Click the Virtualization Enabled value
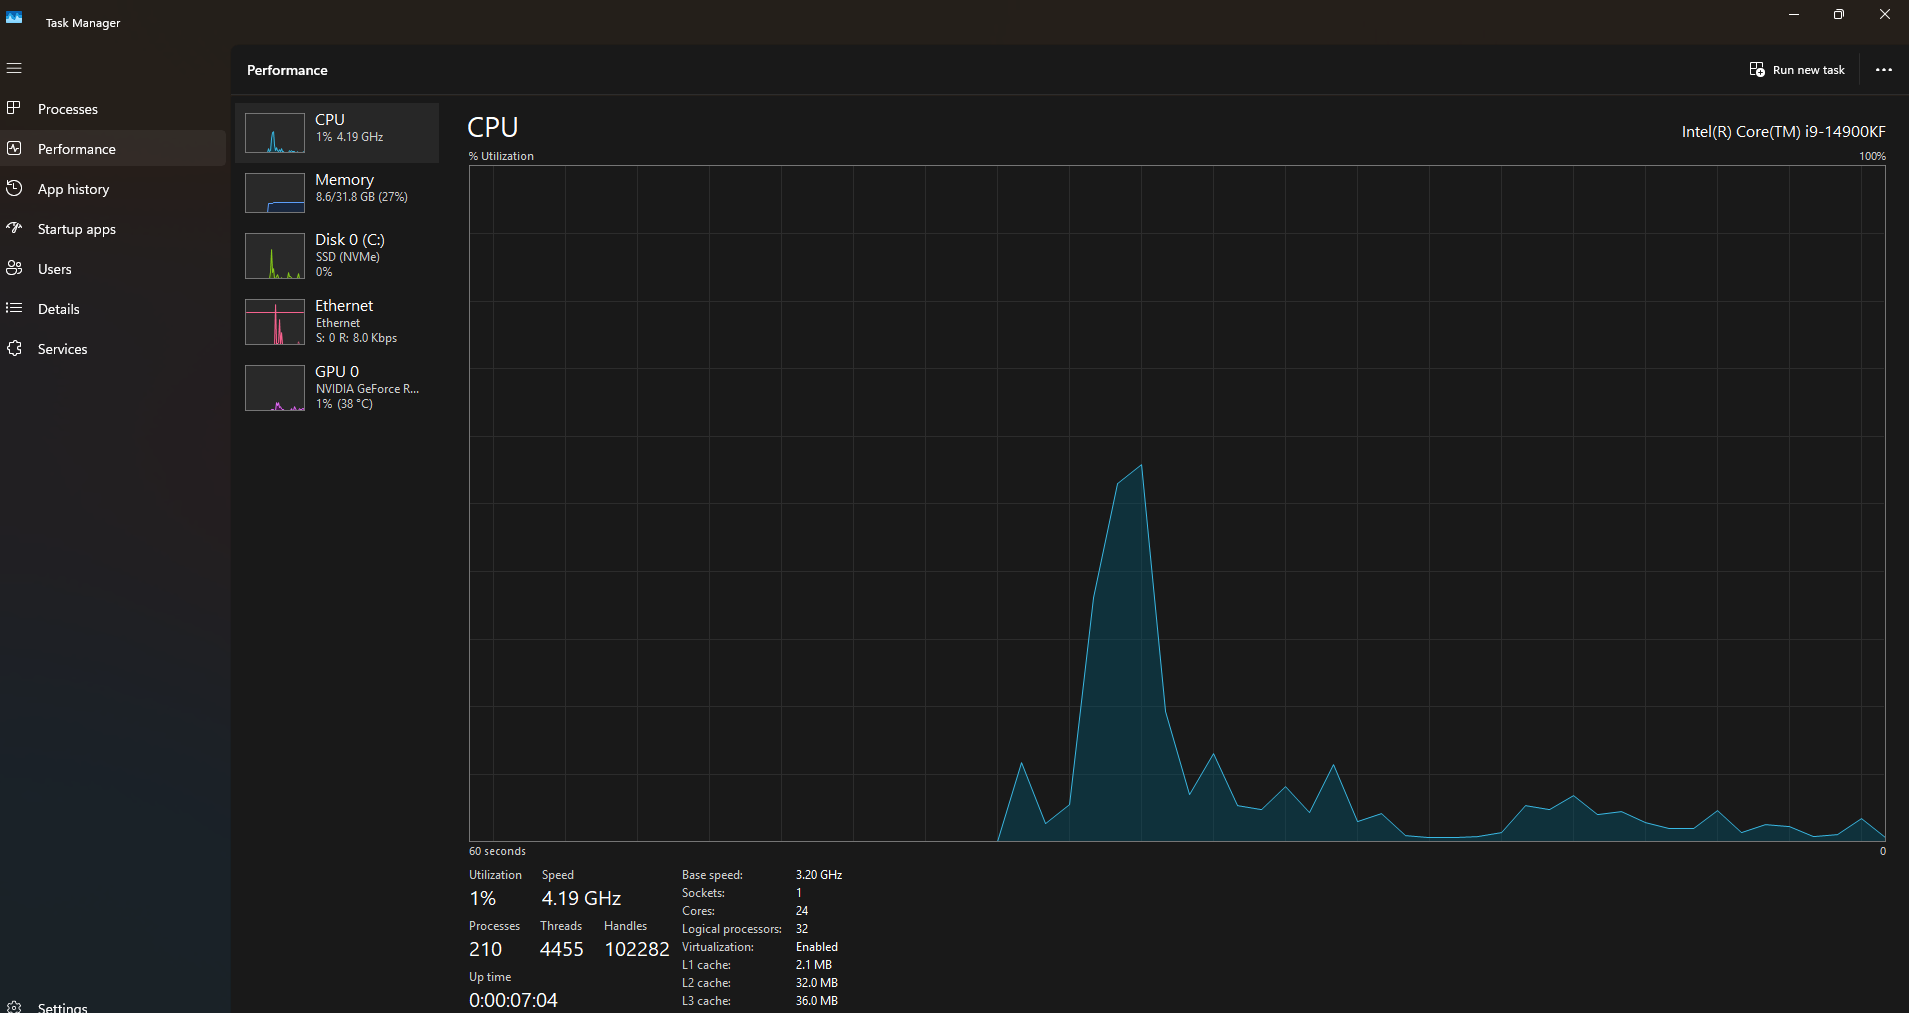The image size is (1909, 1013). click(817, 947)
